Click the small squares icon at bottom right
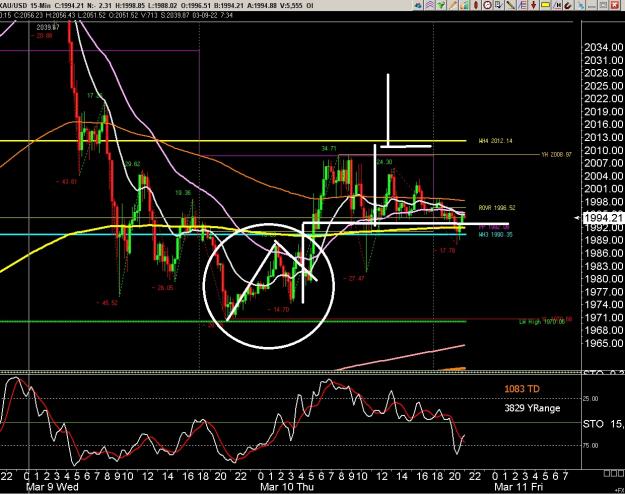The height and width of the screenshot is (494, 625). 614,473
